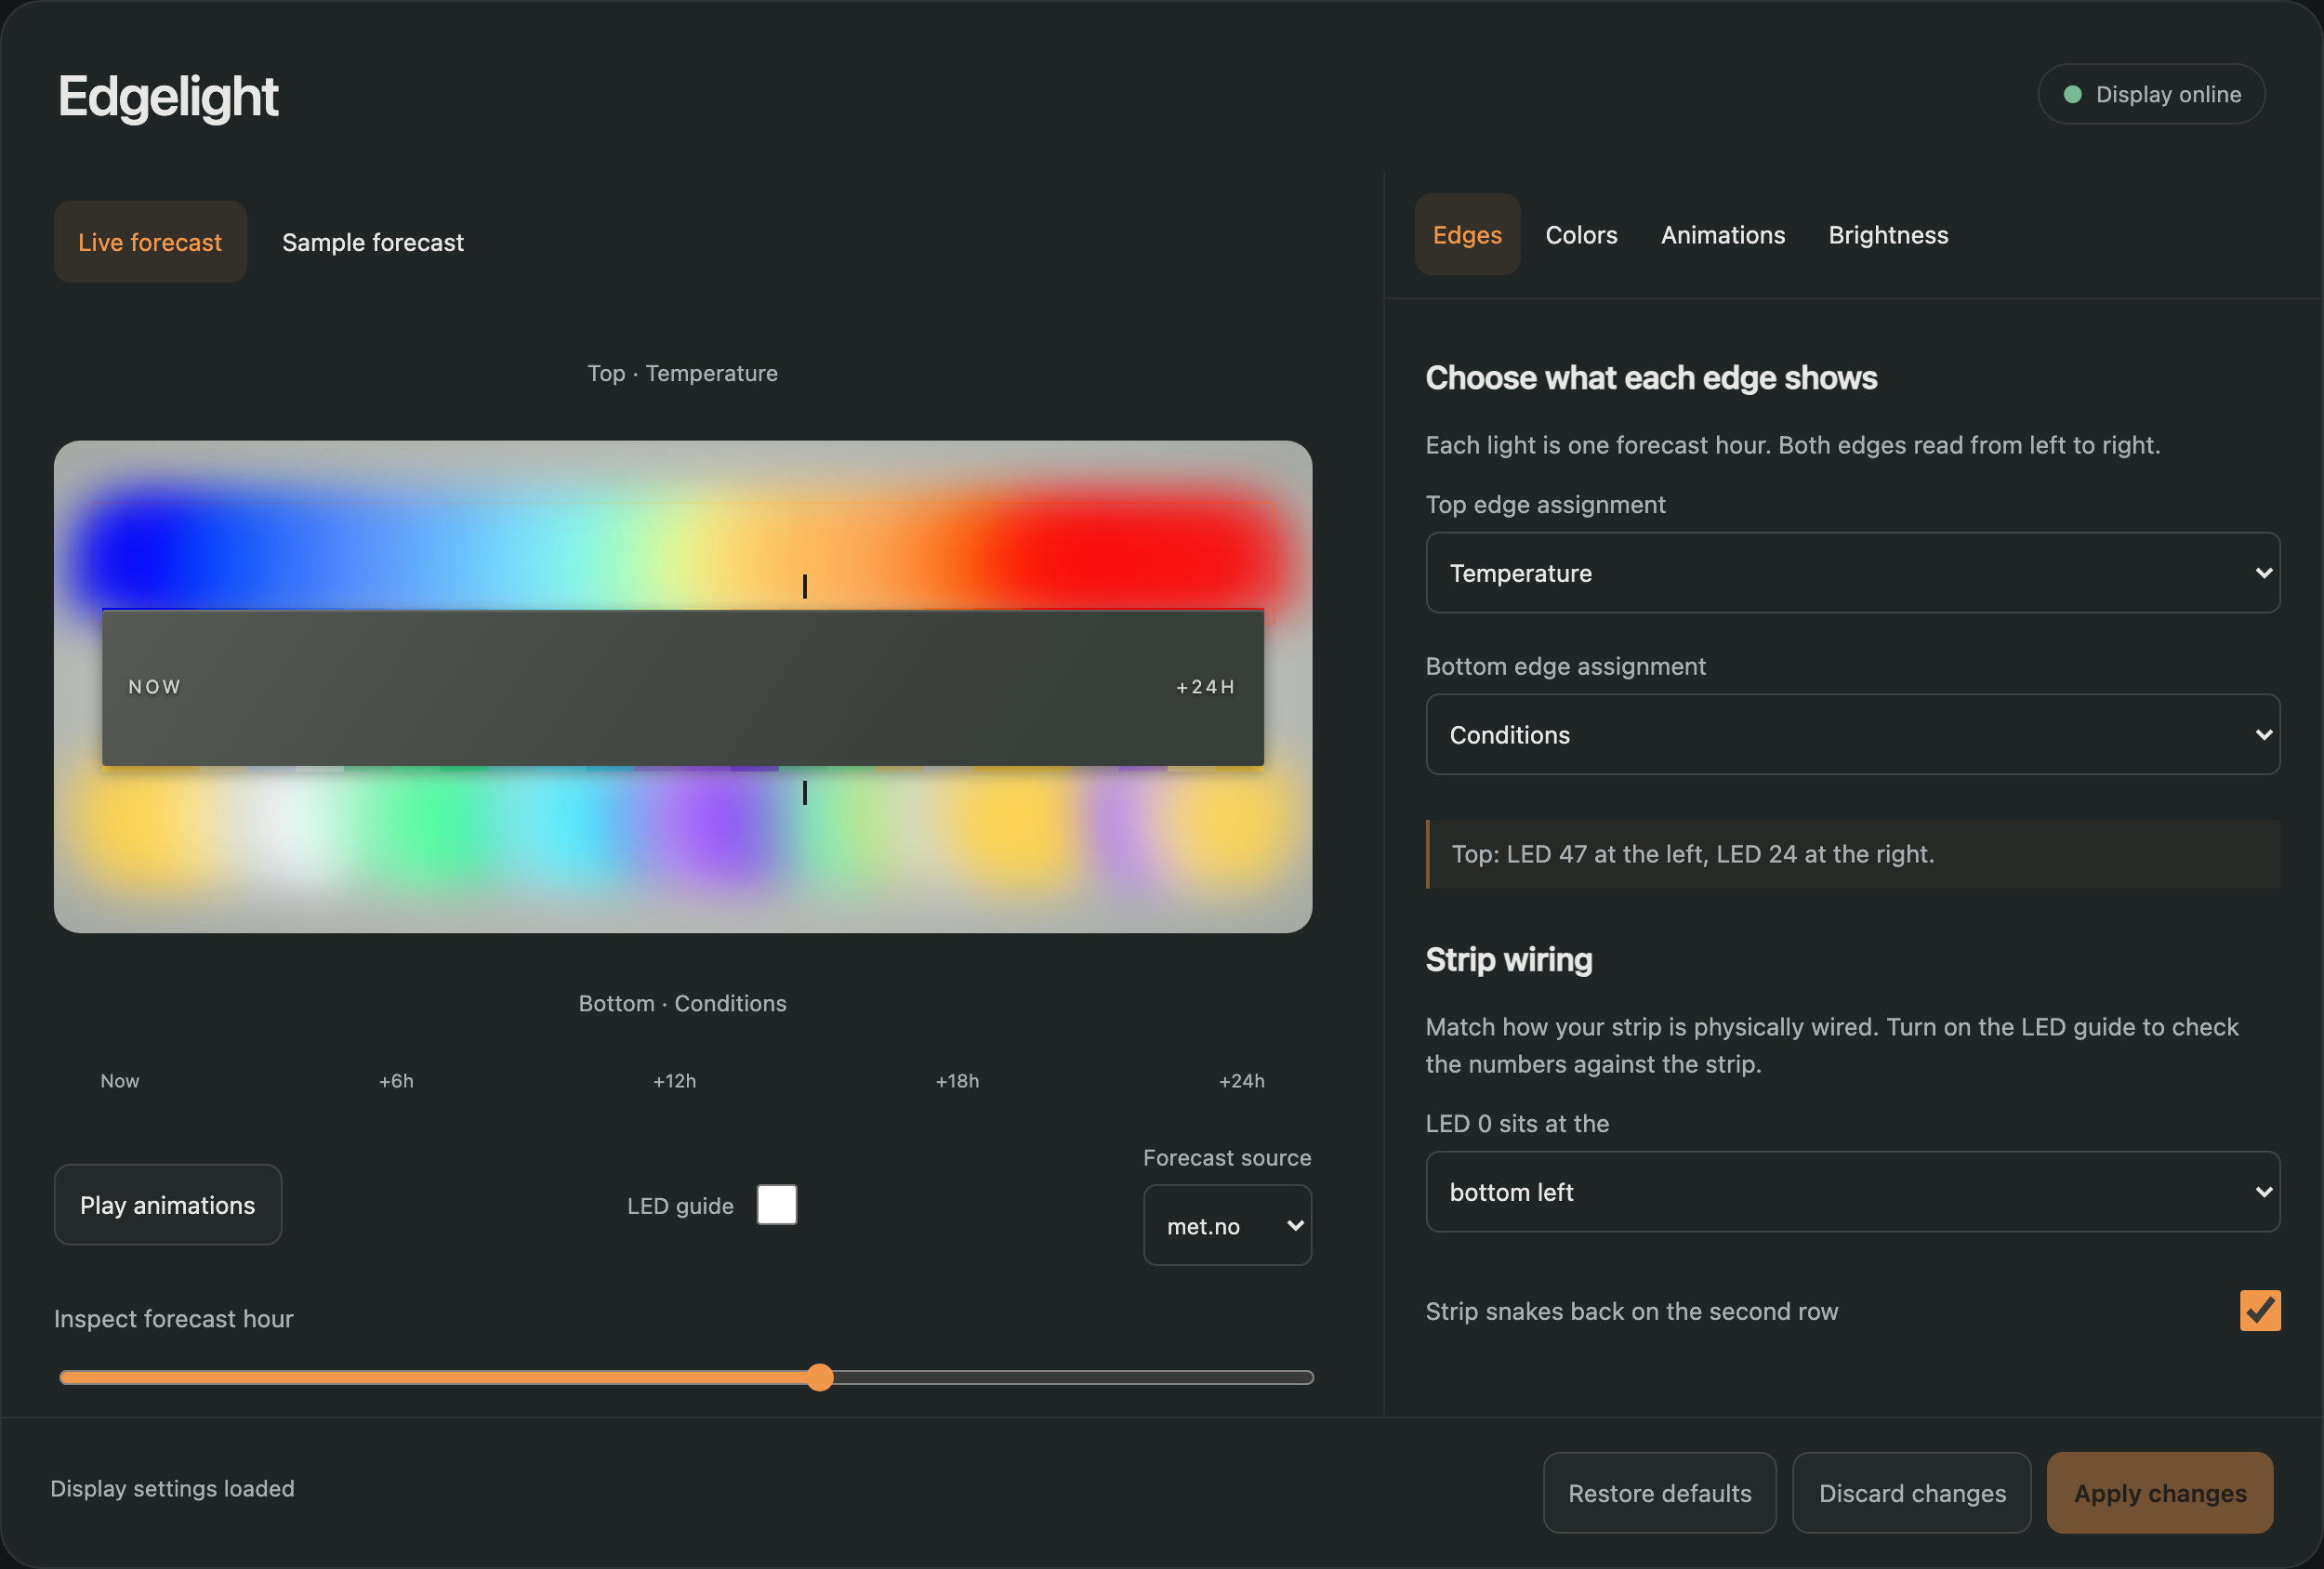
Task: Click the 'Now' axis label below the preview
Action: [120, 1081]
